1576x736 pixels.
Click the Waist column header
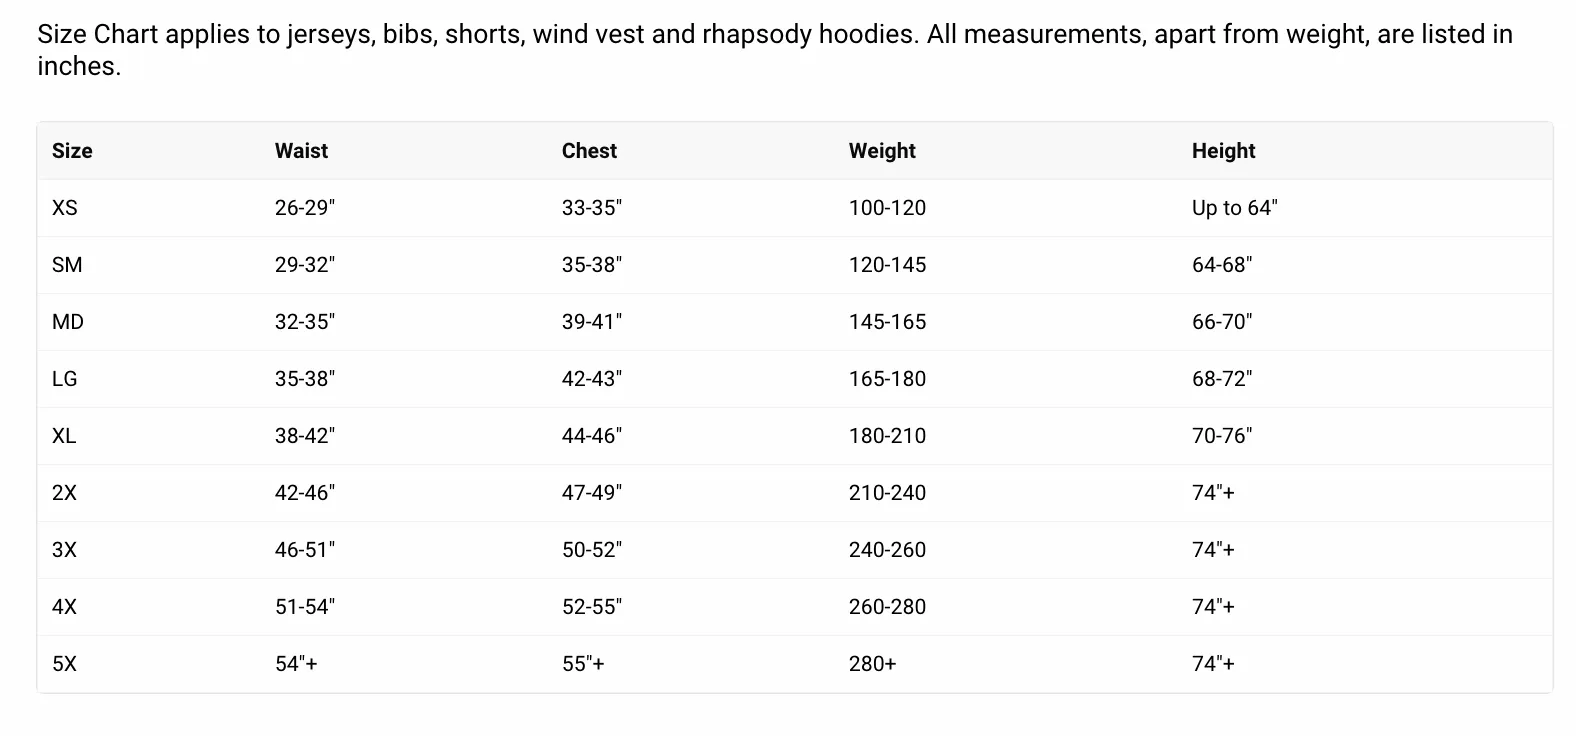pyautogui.click(x=301, y=151)
